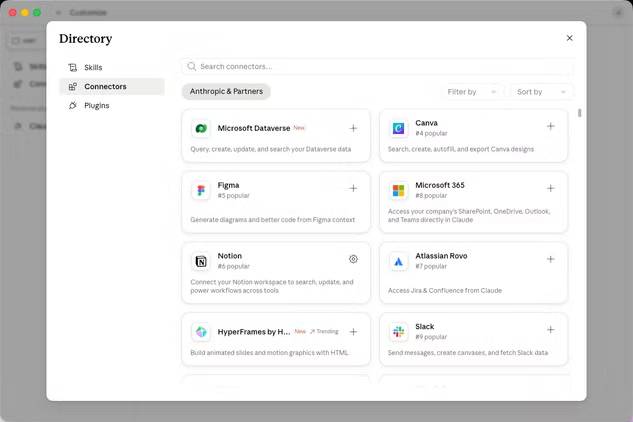Open the Plugins section
633x422 pixels.
[112, 105]
